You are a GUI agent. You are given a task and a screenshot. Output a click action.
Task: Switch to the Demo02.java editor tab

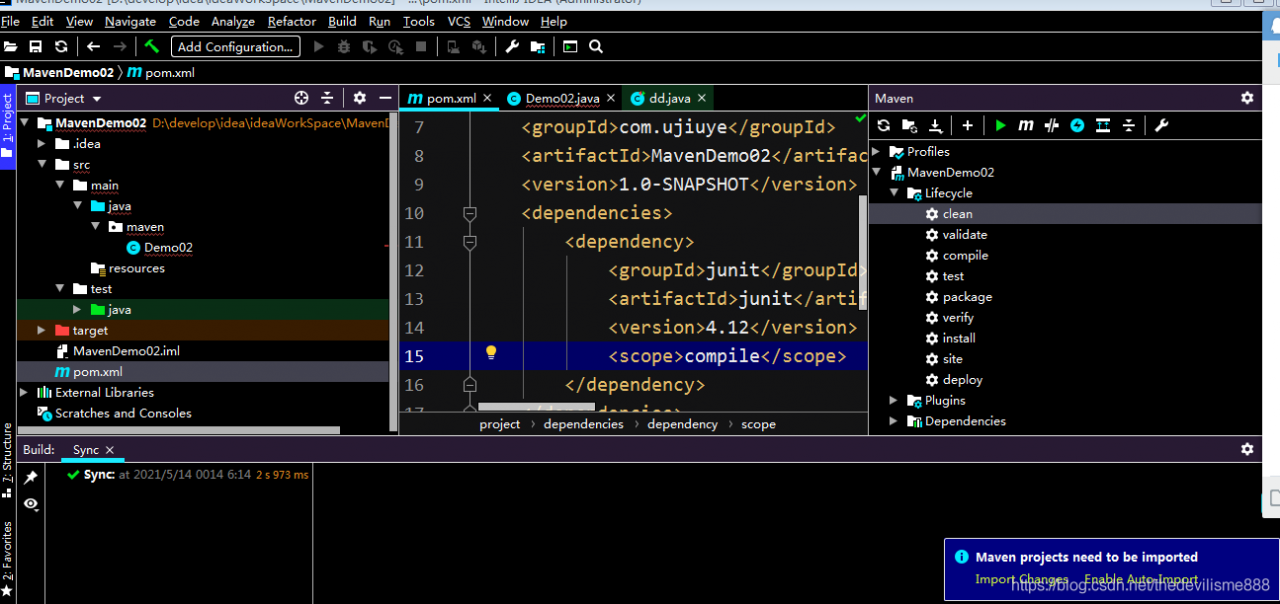tap(562, 98)
